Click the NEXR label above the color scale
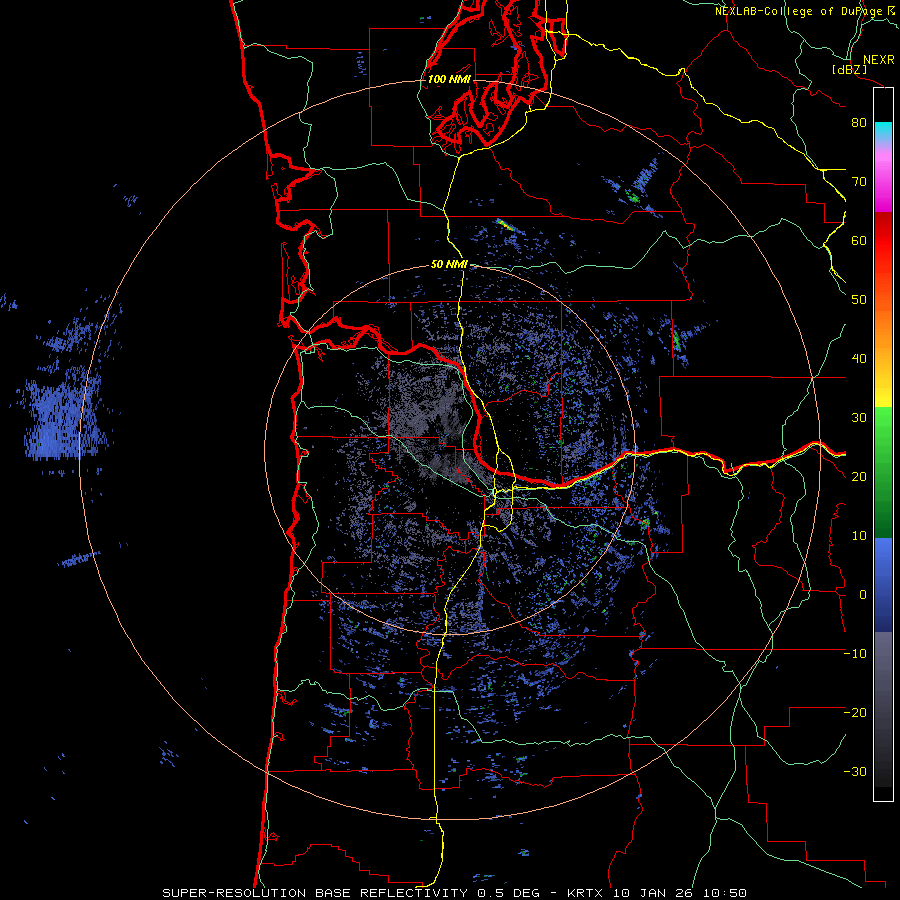 [x=878, y=60]
